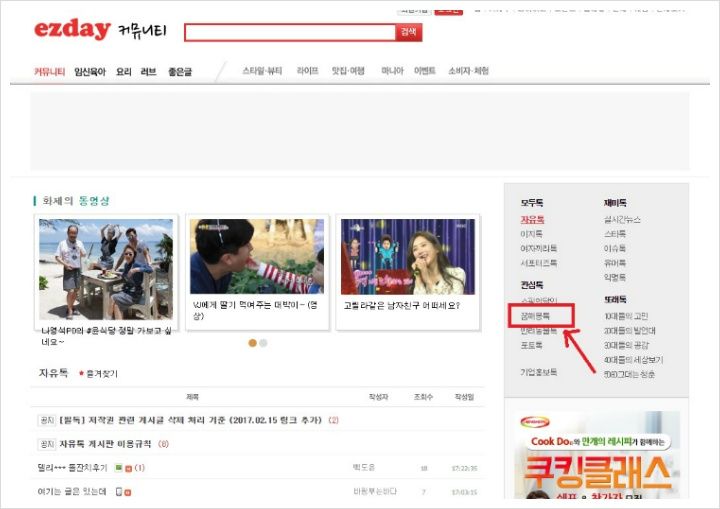This screenshot has width=720, height=509.
Task: Click the mobile phone icon in the 여기는 post
Action: tap(119, 492)
